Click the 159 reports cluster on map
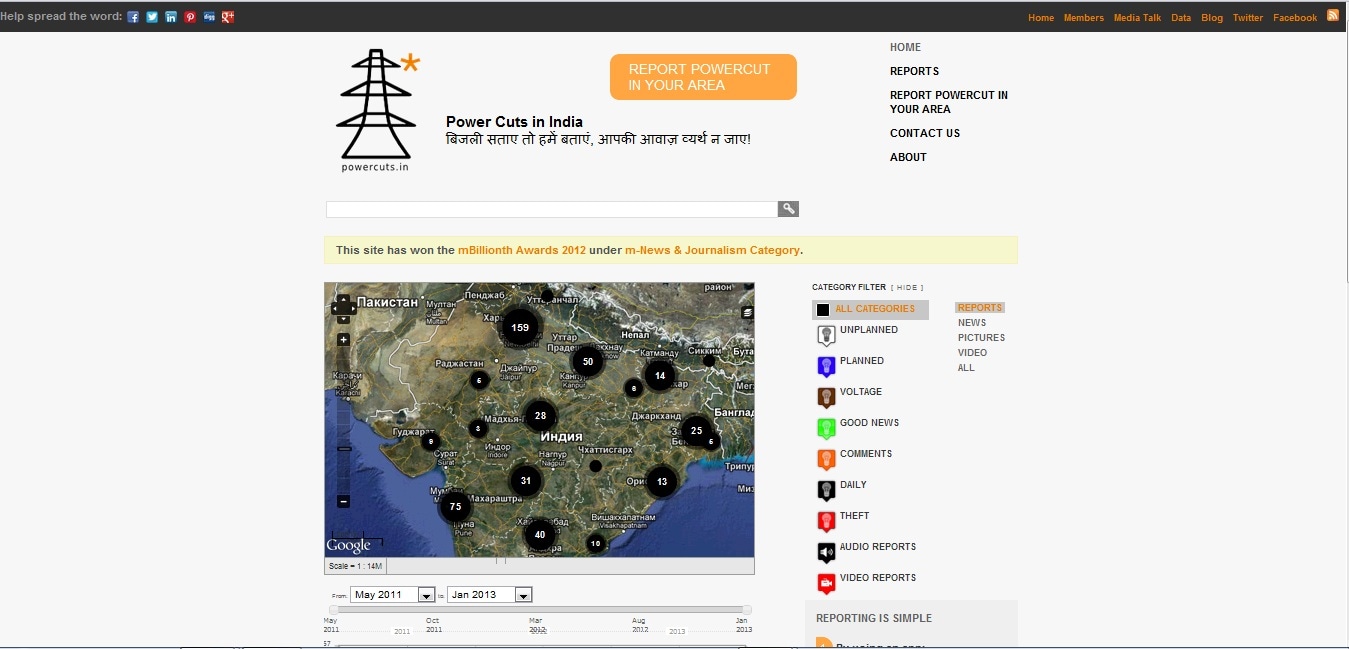1349x649 pixels. pos(520,327)
